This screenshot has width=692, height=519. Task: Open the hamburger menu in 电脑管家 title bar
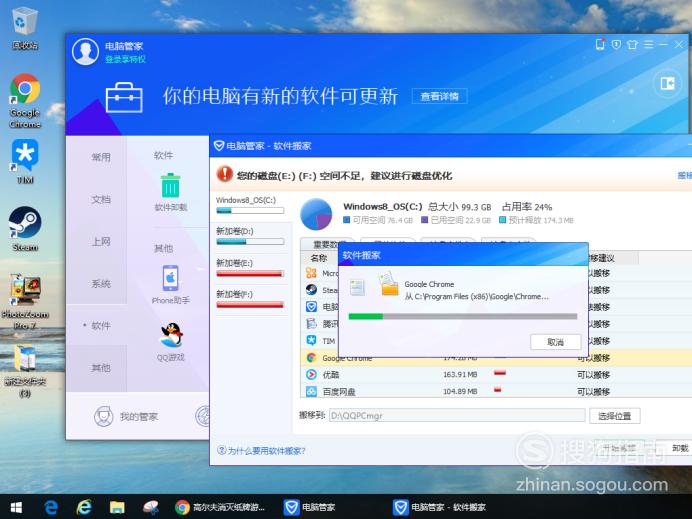coord(648,44)
